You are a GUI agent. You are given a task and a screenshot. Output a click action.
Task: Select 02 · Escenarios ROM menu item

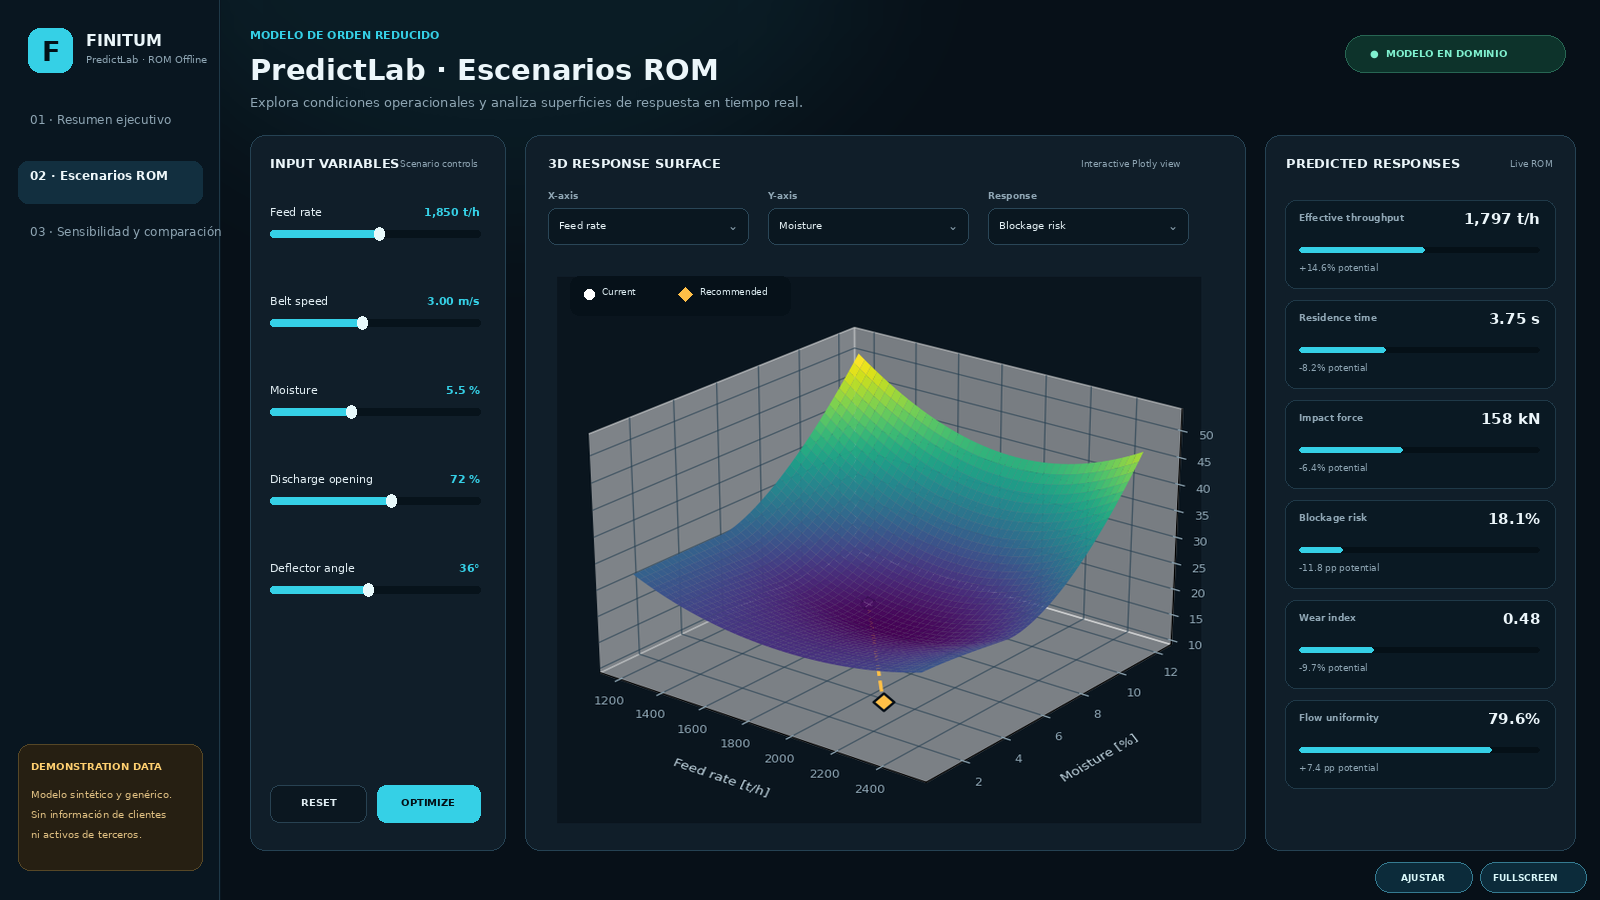110,182
